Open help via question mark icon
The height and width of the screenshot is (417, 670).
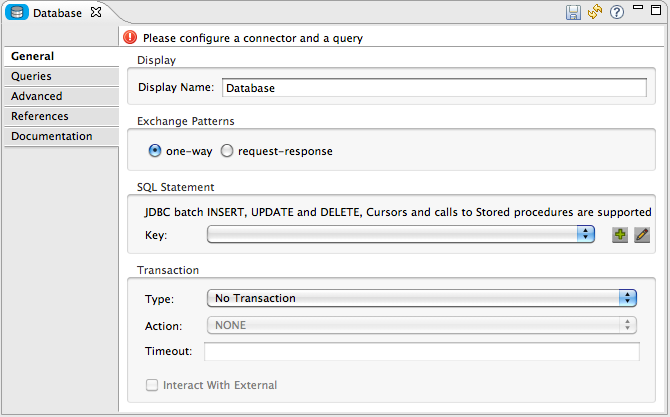point(617,13)
